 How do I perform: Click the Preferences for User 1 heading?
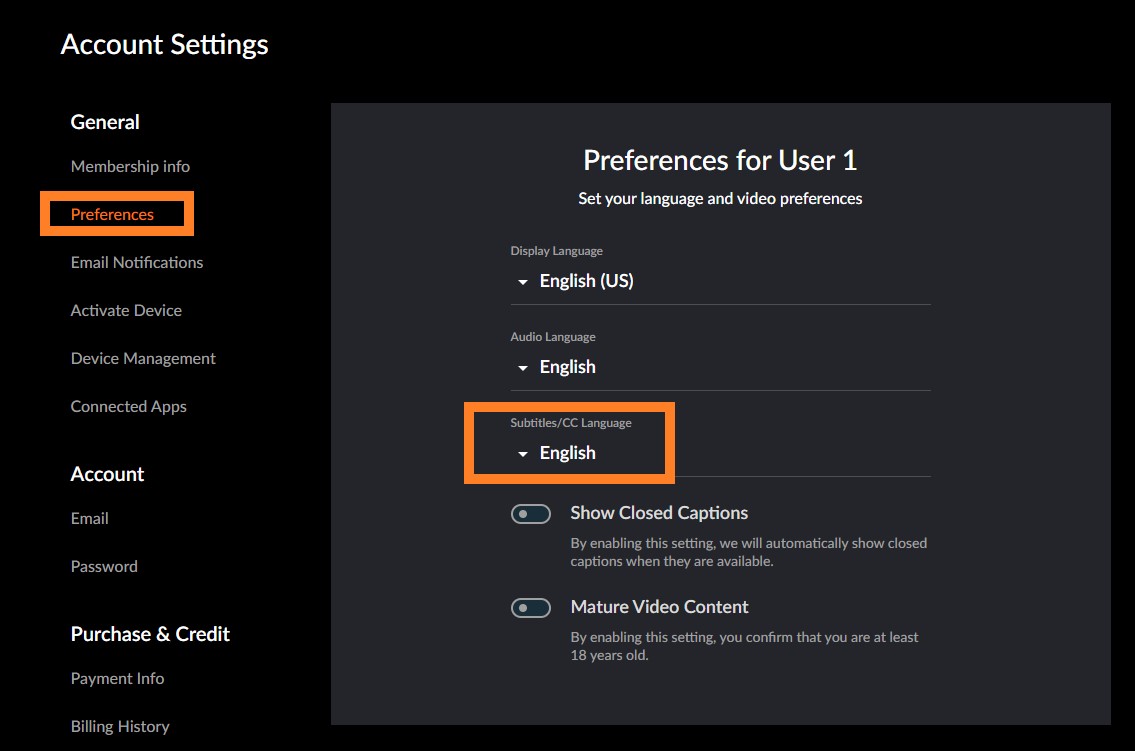pos(720,160)
